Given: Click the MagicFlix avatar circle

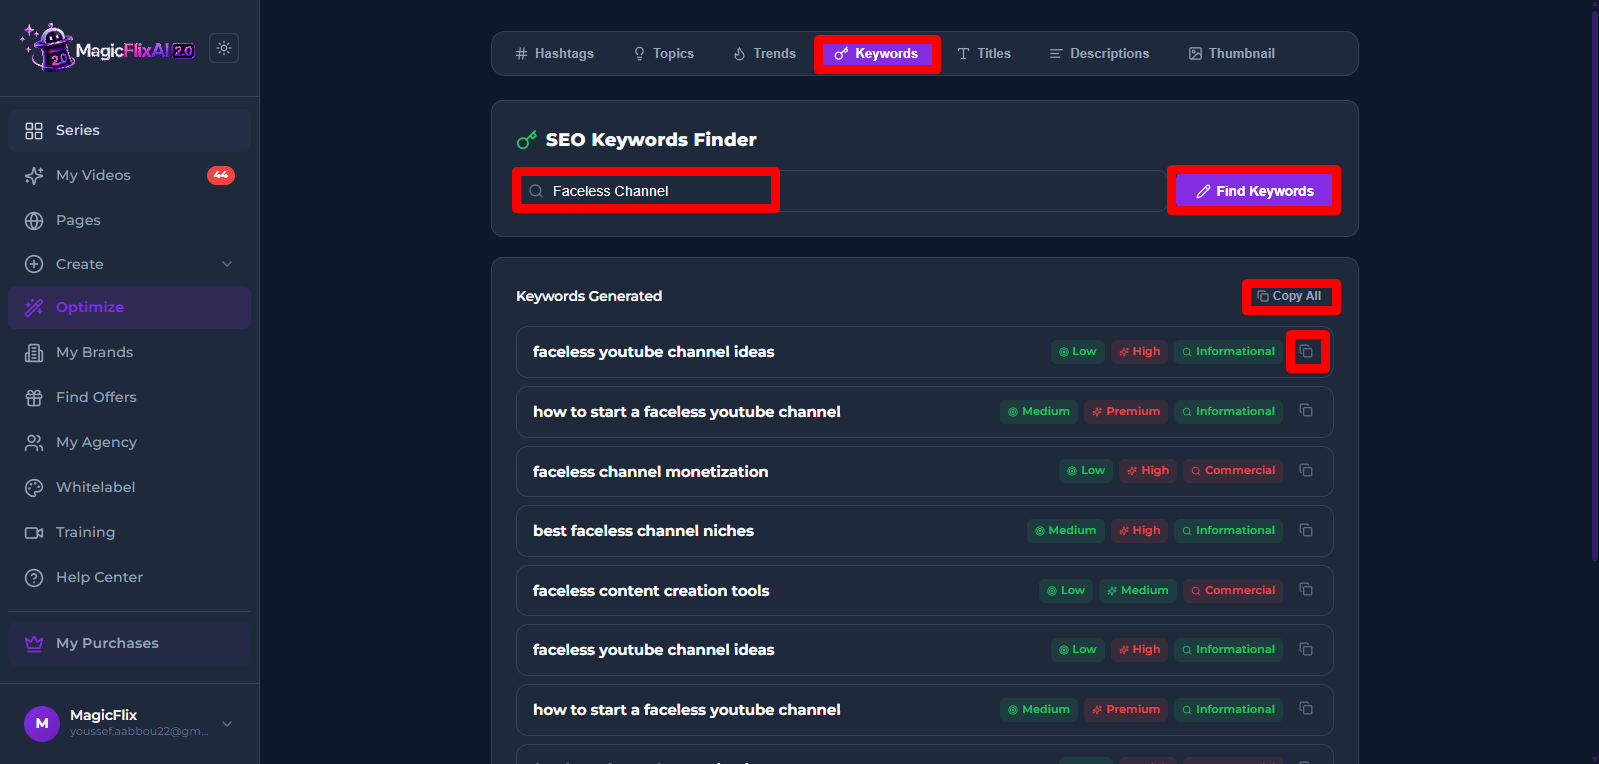Looking at the screenshot, I should 42,723.
